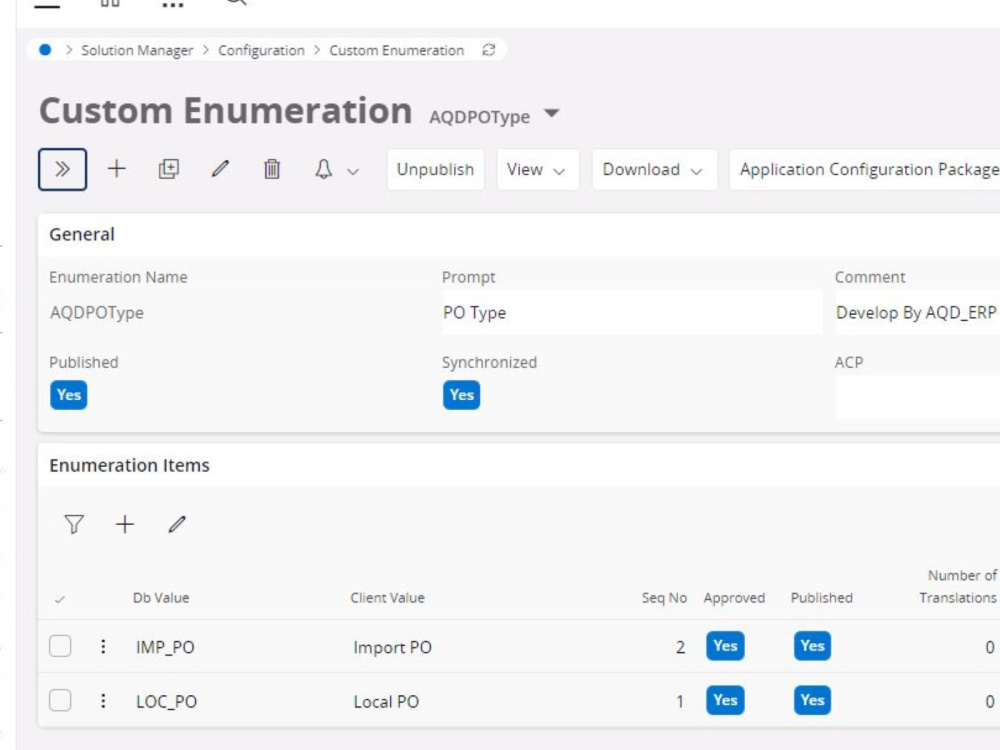The width and height of the screenshot is (1000, 750).
Task: Click the blue home dot in breadcrumb
Action: point(45,50)
